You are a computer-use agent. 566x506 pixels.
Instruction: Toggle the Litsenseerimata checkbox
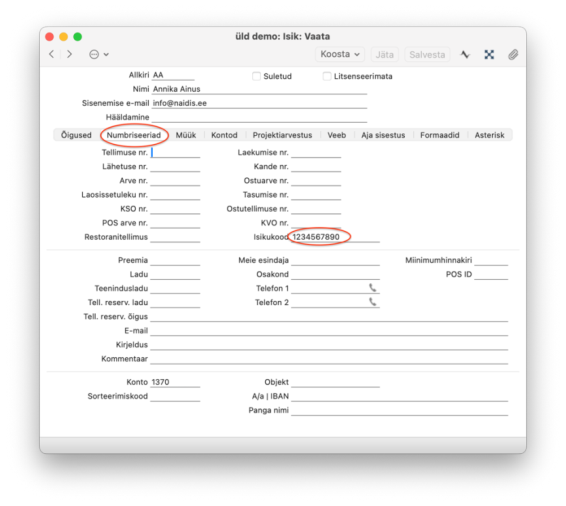pyautogui.click(x=327, y=76)
